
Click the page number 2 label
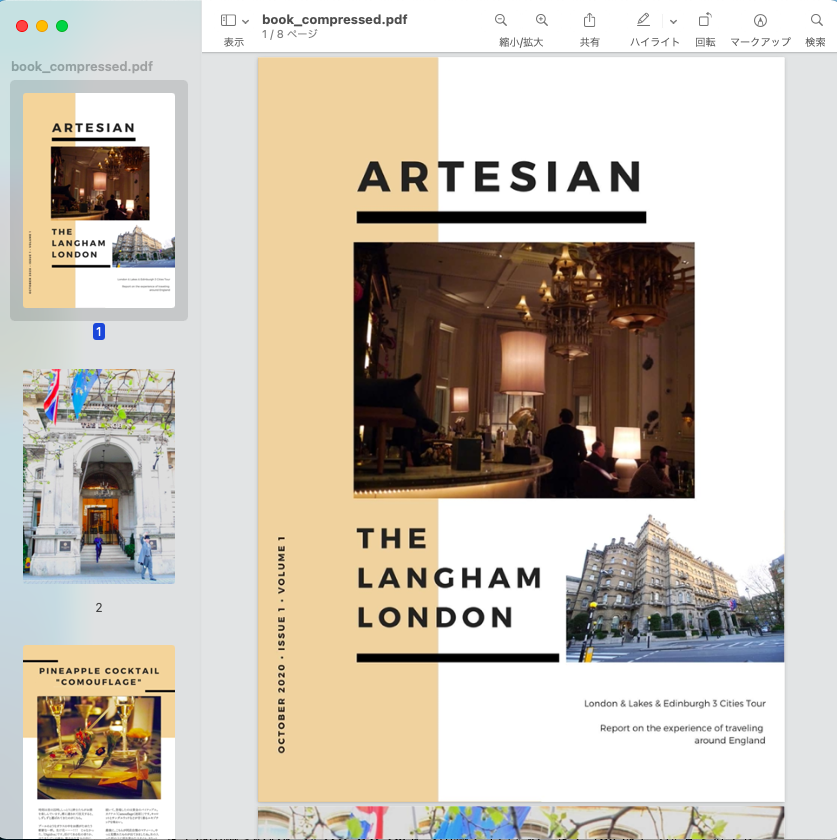click(99, 608)
